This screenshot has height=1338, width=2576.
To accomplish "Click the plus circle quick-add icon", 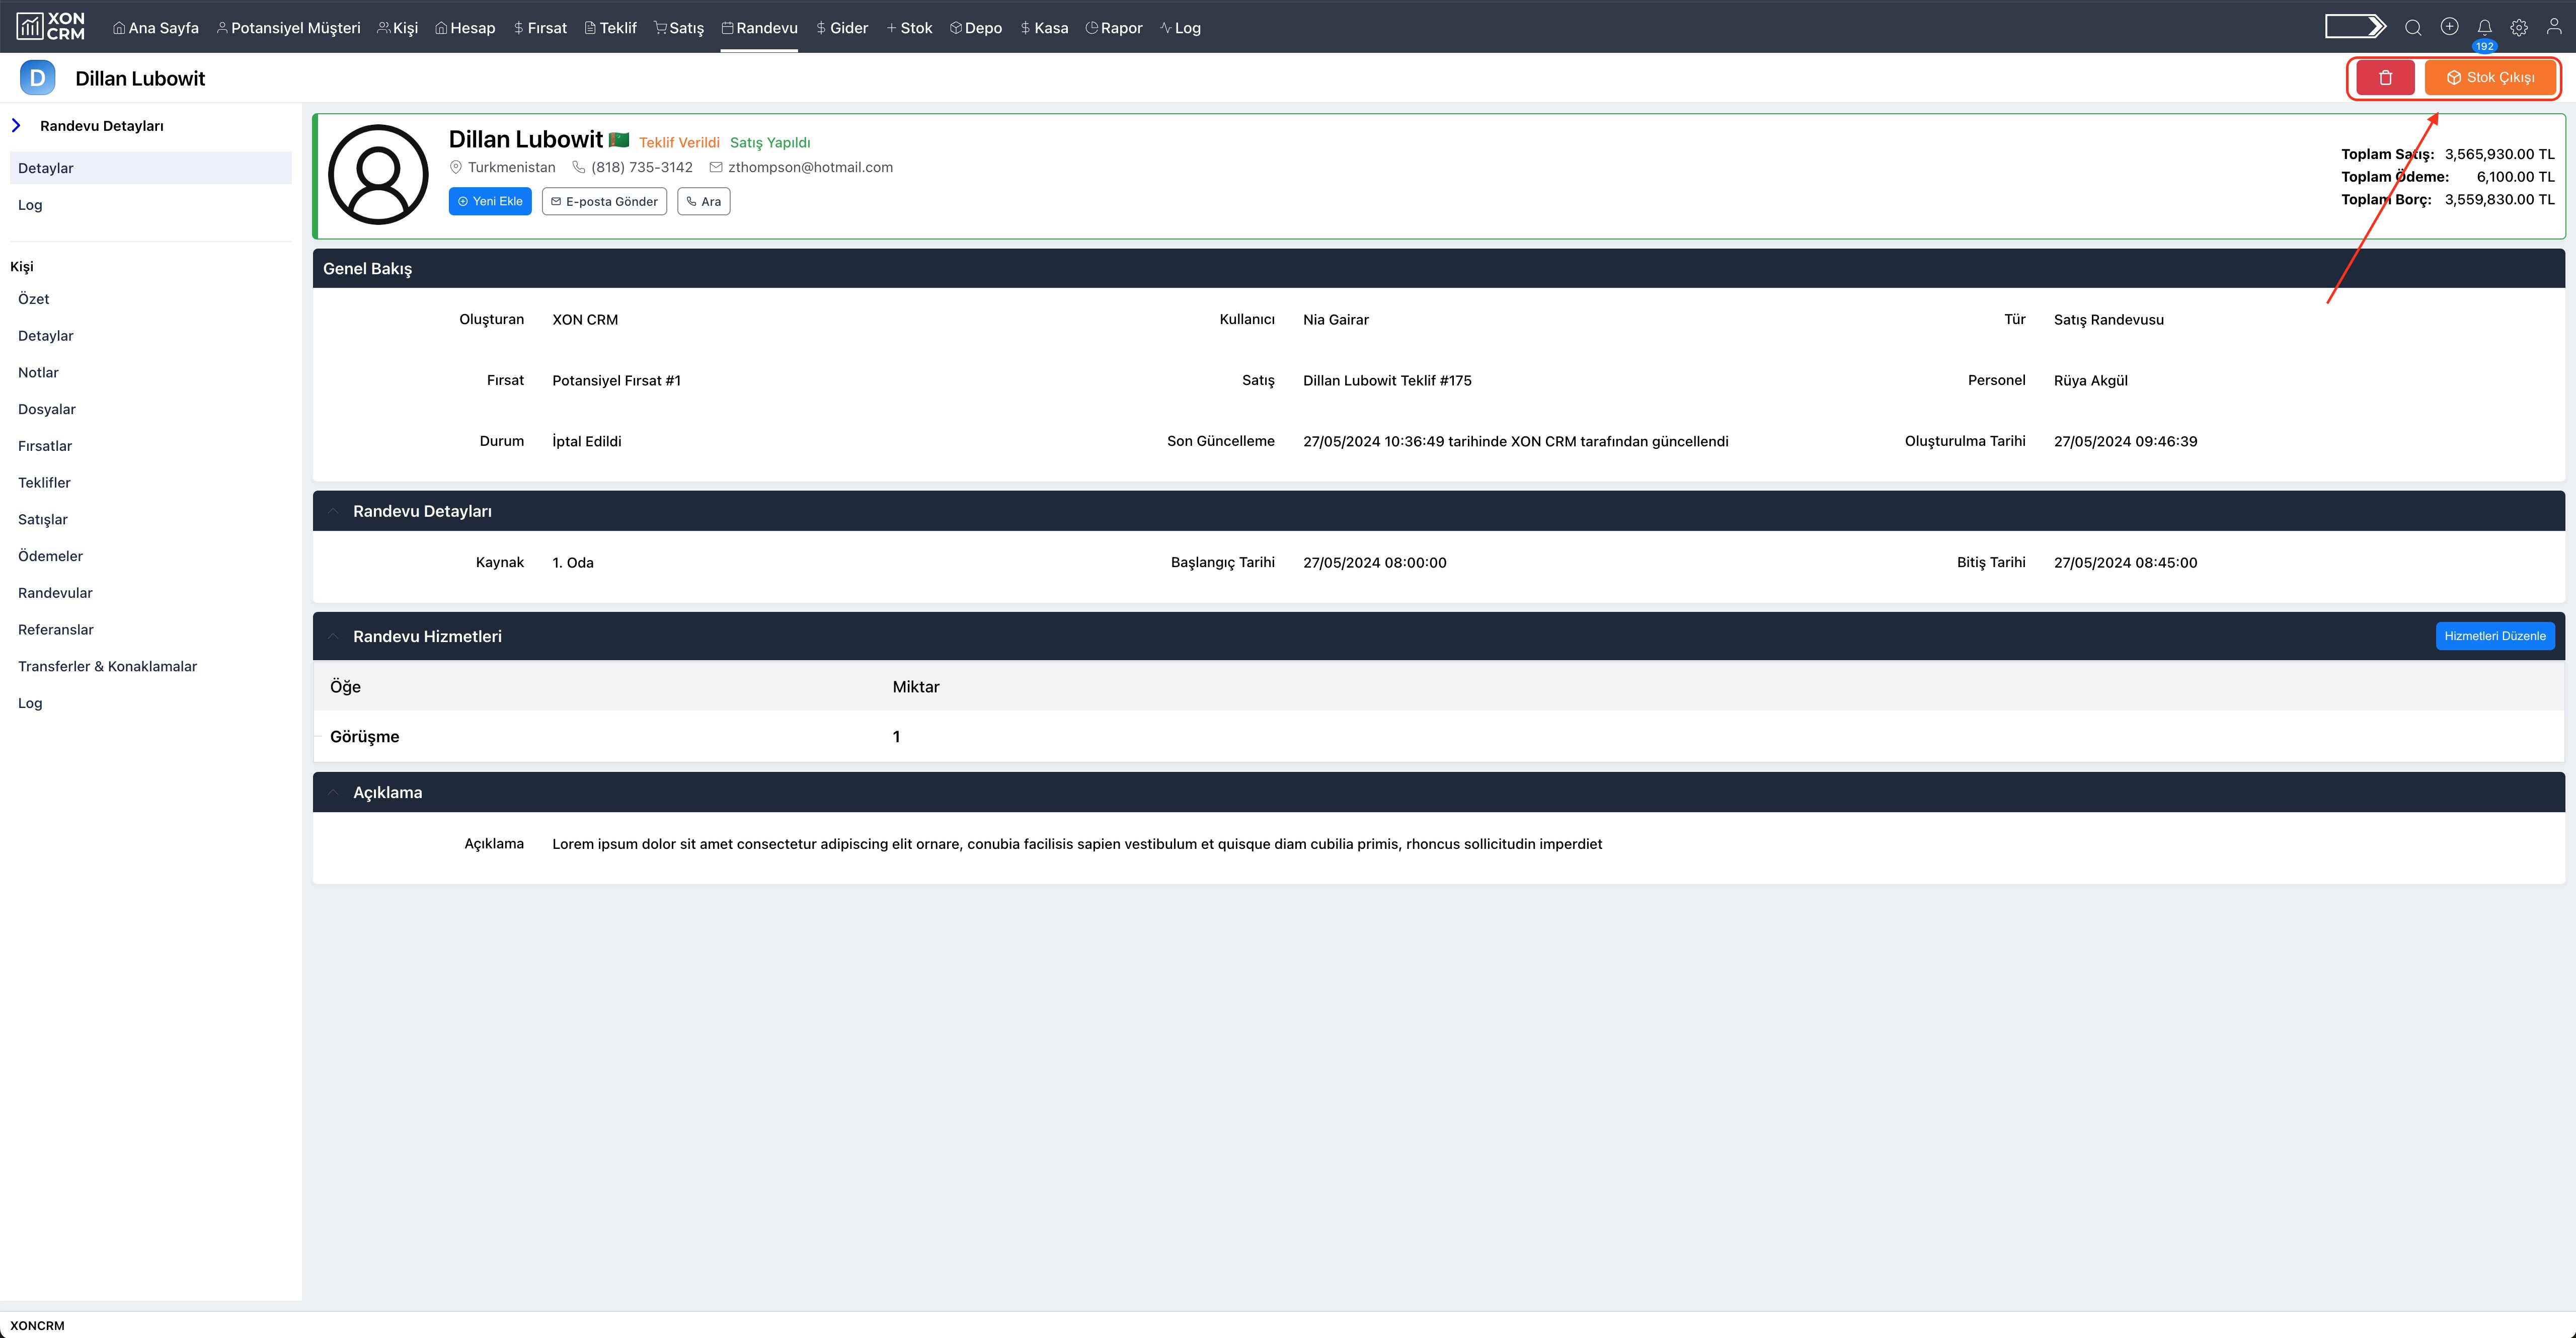I will coord(2449,27).
